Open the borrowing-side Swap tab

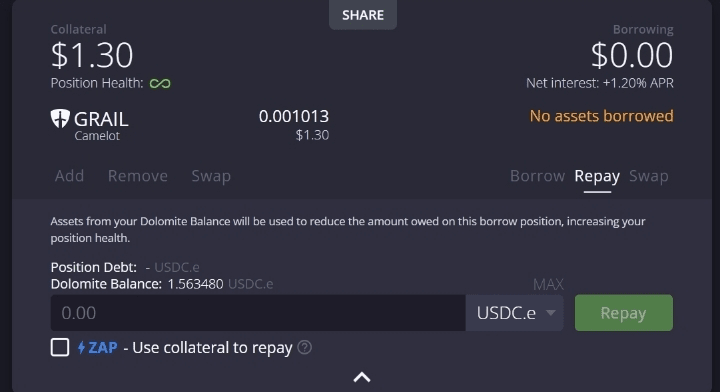coord(648,176)
